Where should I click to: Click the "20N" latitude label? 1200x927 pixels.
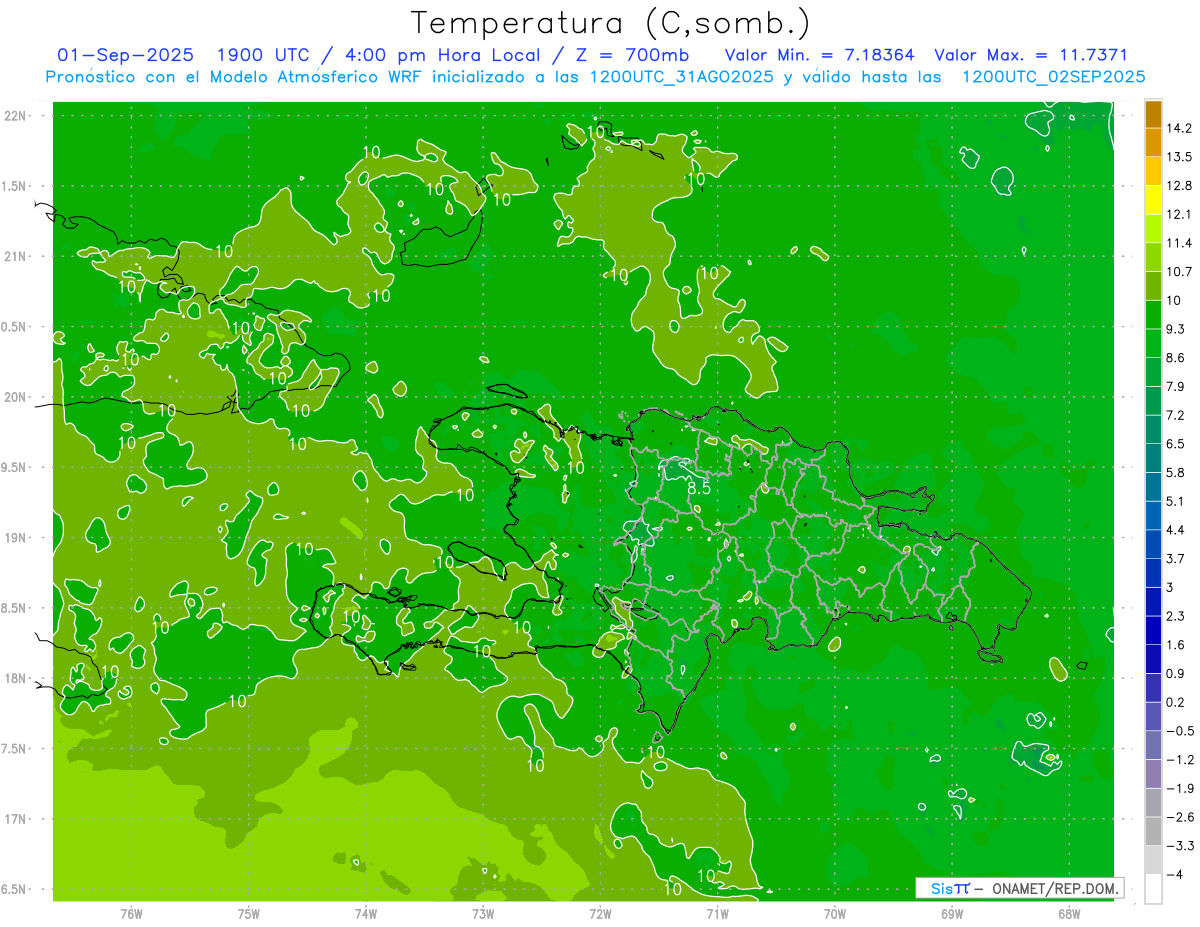coord(17,398)
